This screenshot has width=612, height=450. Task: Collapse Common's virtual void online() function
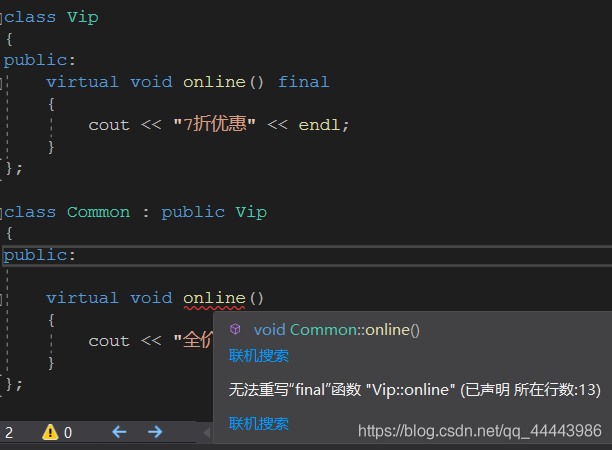click(1, 299)
